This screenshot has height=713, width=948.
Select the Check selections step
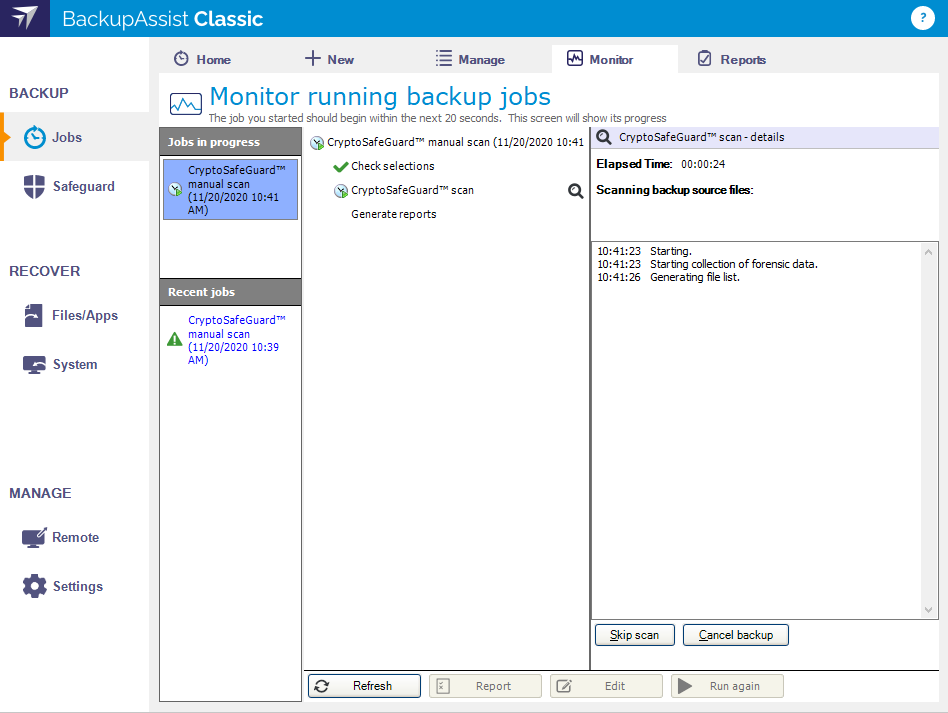tap(393, 166)
